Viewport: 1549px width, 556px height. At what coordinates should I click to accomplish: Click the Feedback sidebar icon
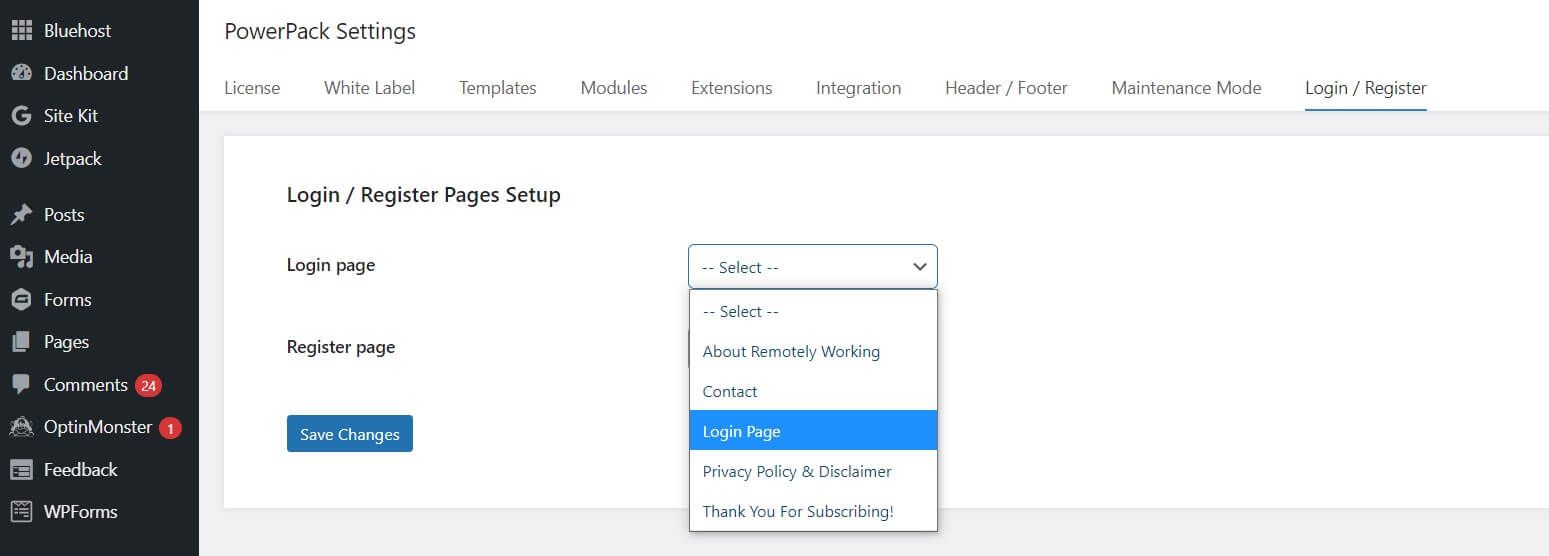(21, 470)
